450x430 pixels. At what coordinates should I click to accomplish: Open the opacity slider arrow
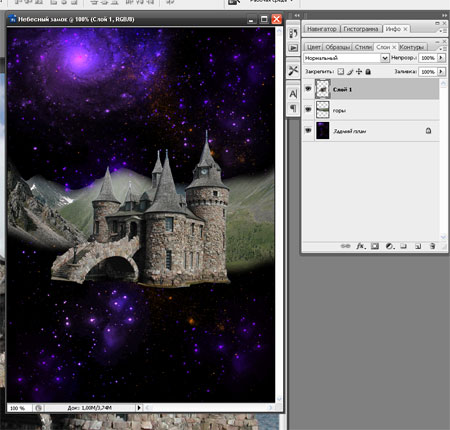[x=441, y=58]
